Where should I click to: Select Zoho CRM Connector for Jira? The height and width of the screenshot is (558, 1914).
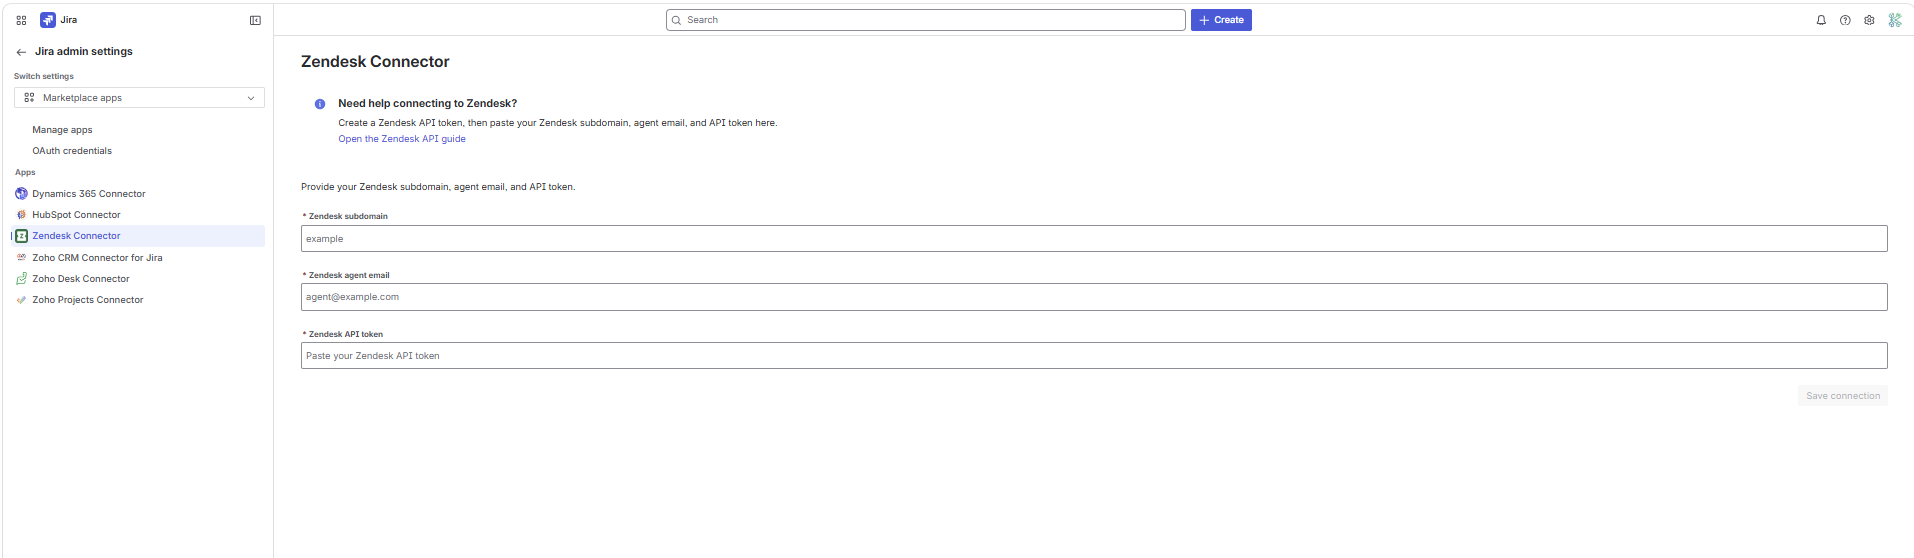click(97, 258)
